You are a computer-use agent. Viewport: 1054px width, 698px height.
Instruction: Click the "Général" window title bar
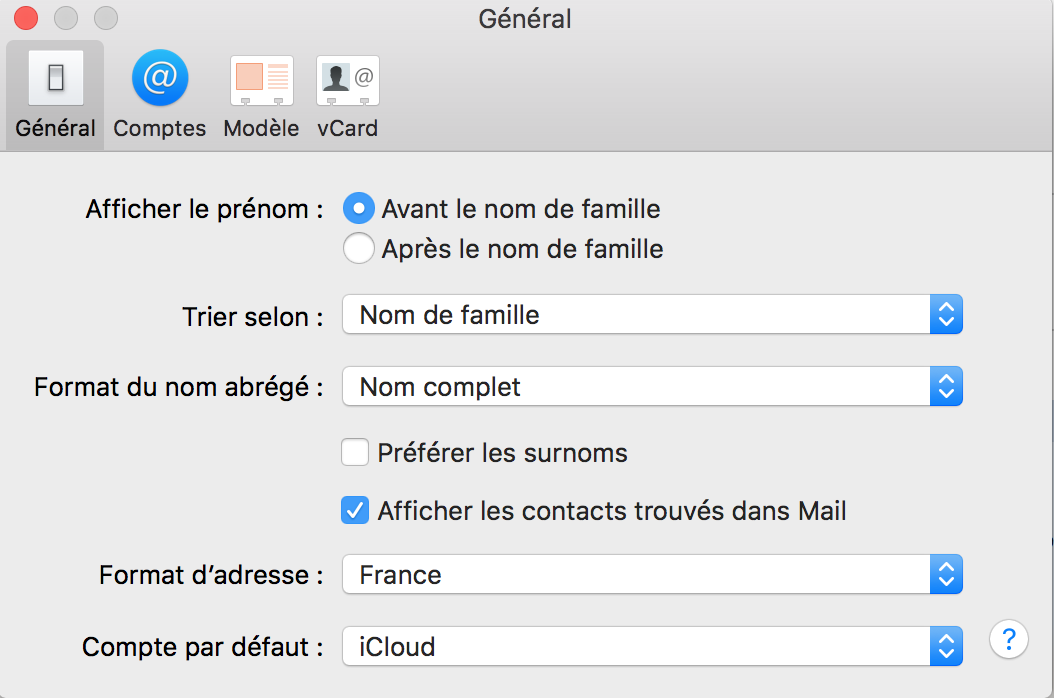[x=525, y=18]
